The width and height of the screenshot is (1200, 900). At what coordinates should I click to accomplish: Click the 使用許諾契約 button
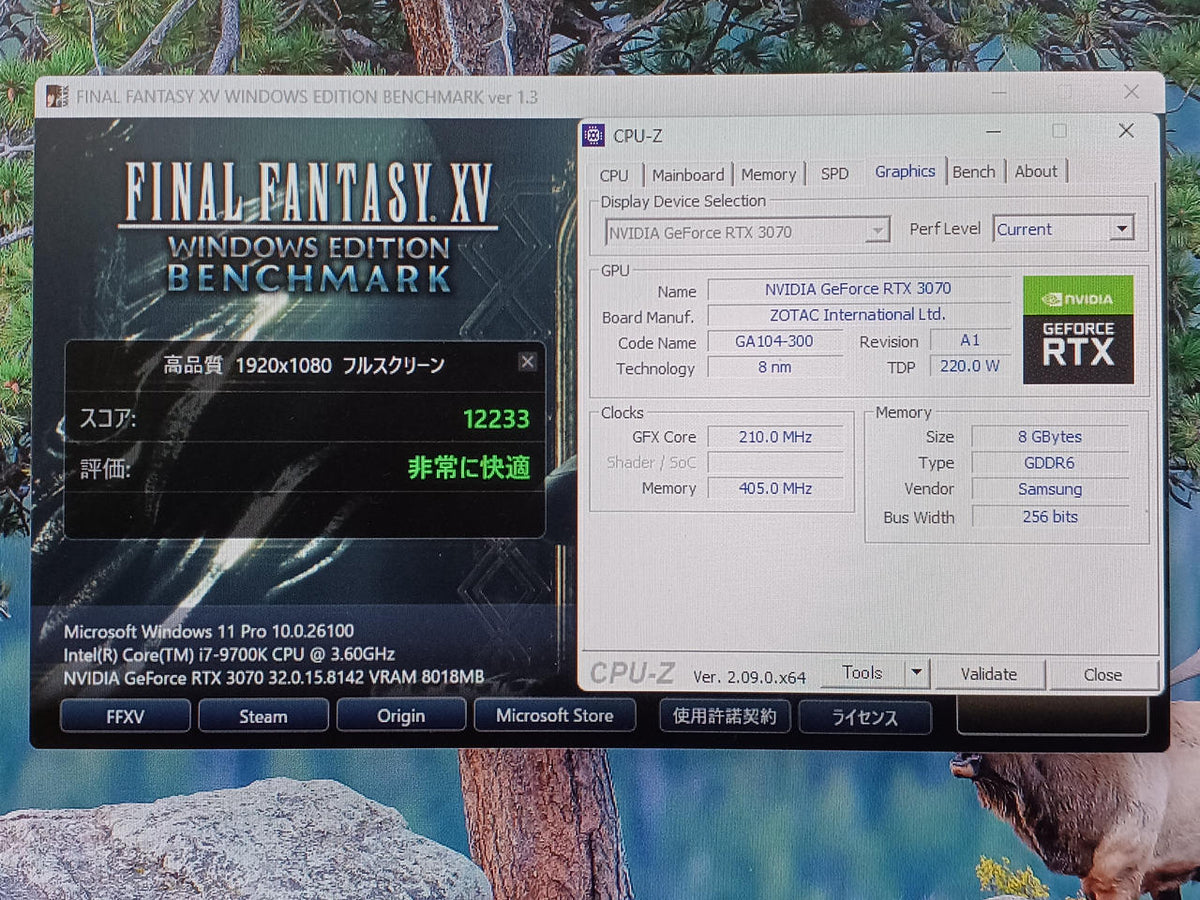(725, 715)
